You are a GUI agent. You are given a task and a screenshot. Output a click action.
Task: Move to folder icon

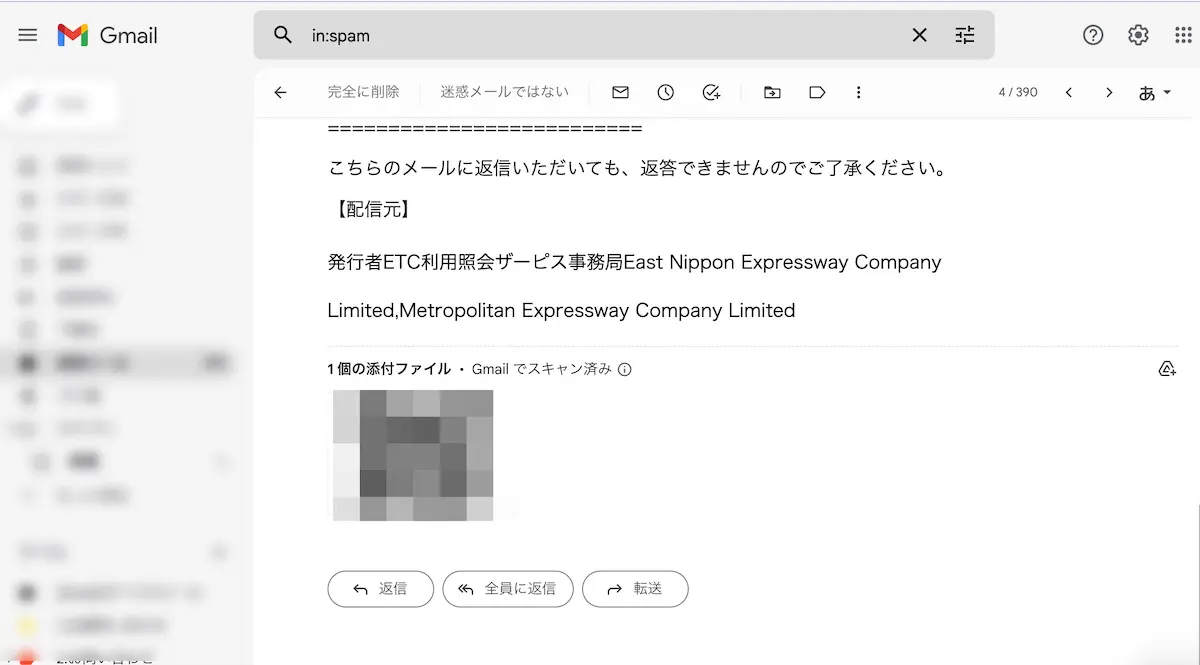(x=772, y=92)
